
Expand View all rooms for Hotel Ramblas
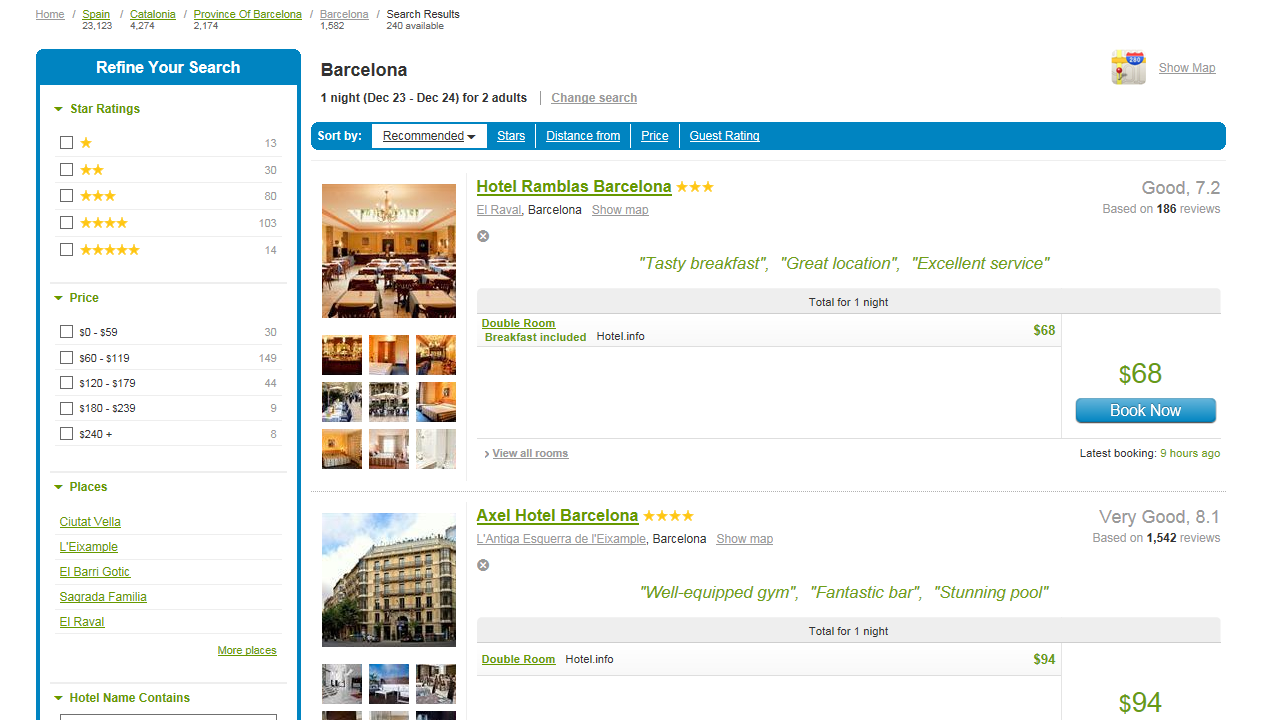pos(530,454)
